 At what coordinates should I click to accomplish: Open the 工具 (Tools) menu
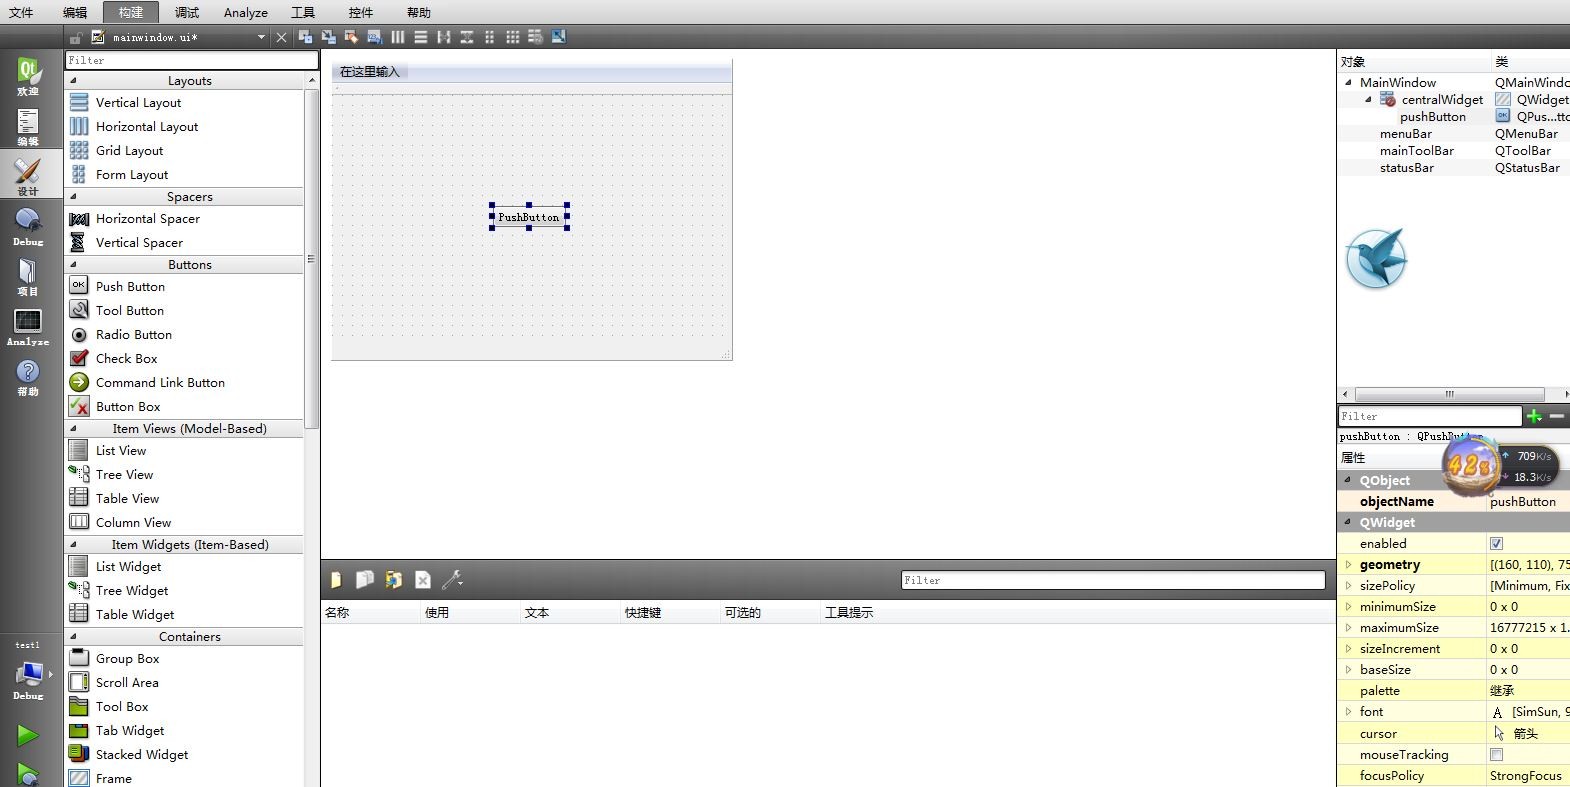[x=303, y=12]
